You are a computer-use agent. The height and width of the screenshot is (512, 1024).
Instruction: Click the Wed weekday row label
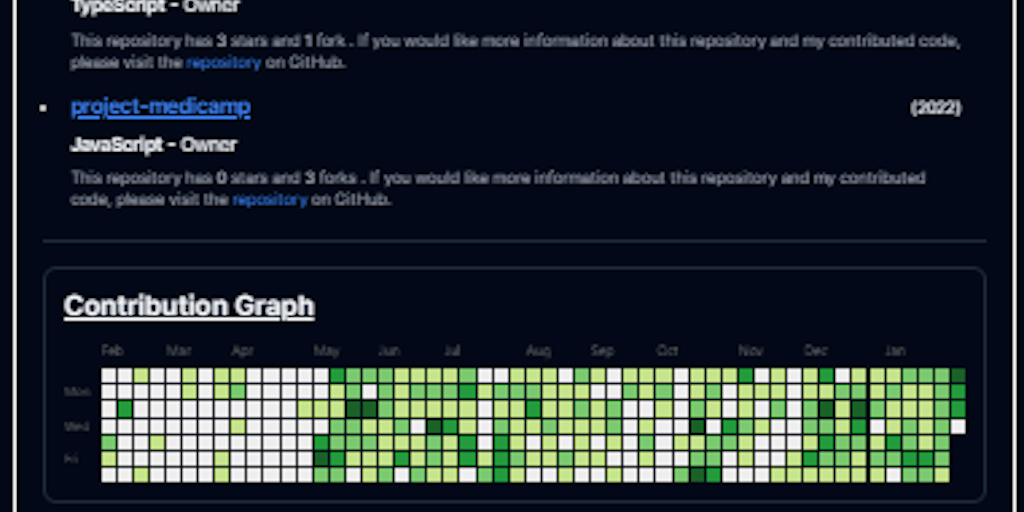[x=77, y=425]
